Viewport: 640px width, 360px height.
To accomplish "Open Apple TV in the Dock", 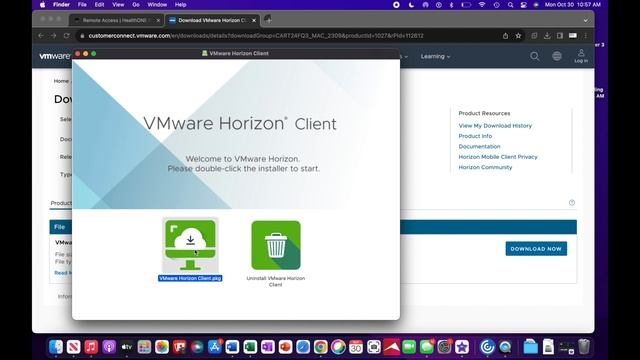I will pyautogui.click(x=127, y=347).
